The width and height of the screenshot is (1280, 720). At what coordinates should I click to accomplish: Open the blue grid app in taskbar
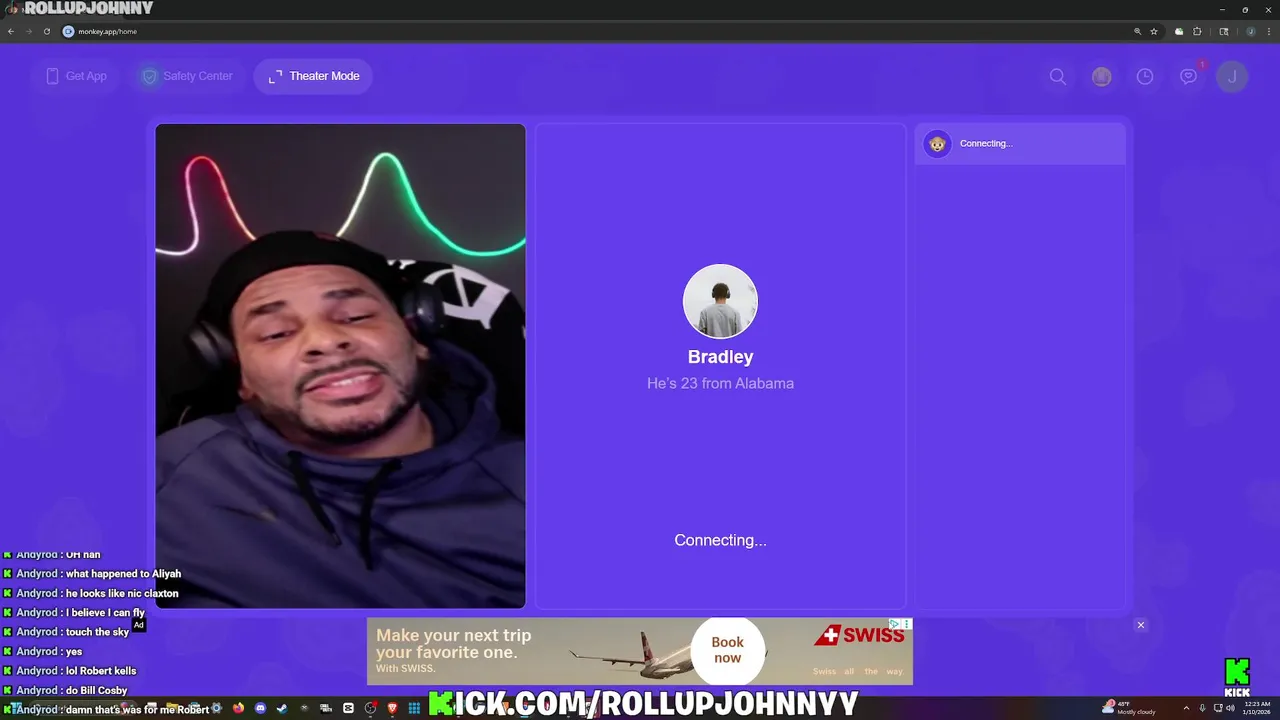414,708
